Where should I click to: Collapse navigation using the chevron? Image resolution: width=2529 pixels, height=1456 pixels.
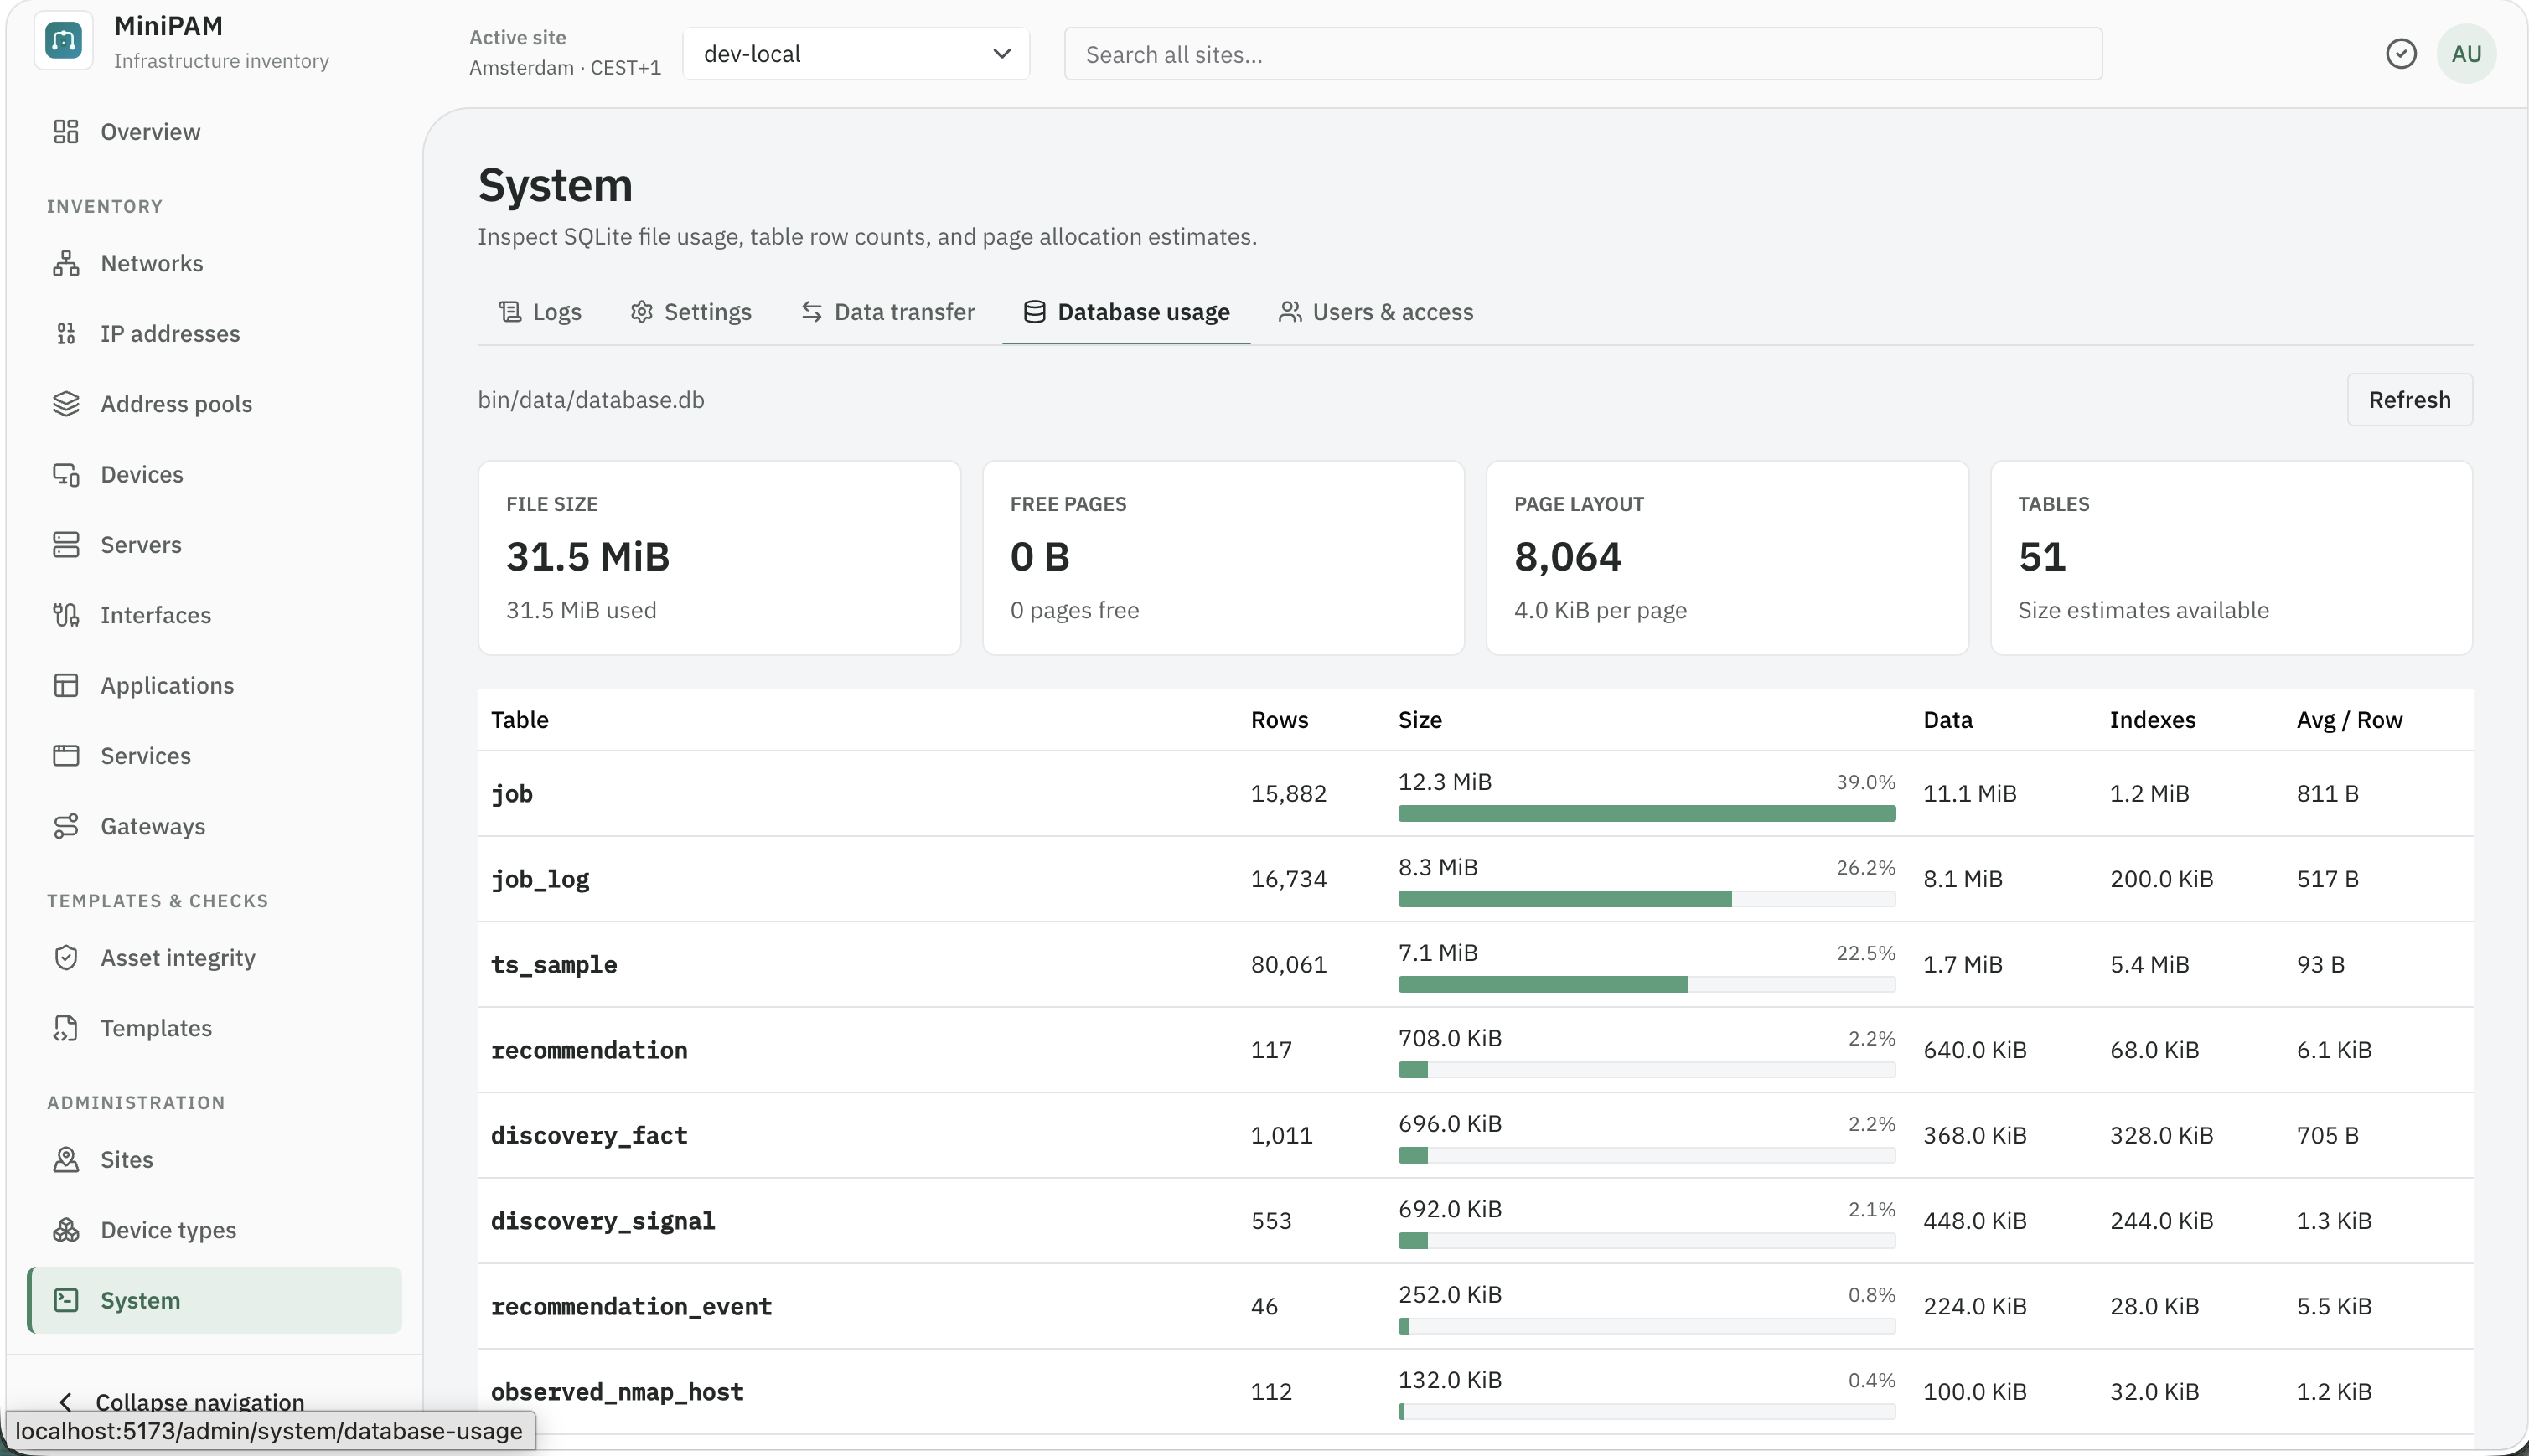click(x=66, y=1402)
